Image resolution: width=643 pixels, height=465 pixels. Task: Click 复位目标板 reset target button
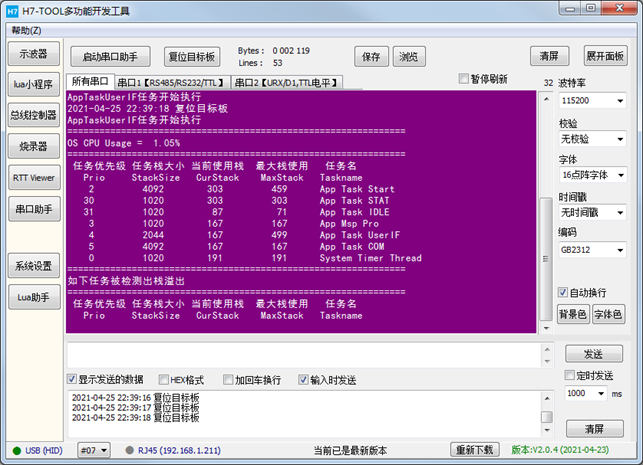pyautogui.click(x=192, y=57)
